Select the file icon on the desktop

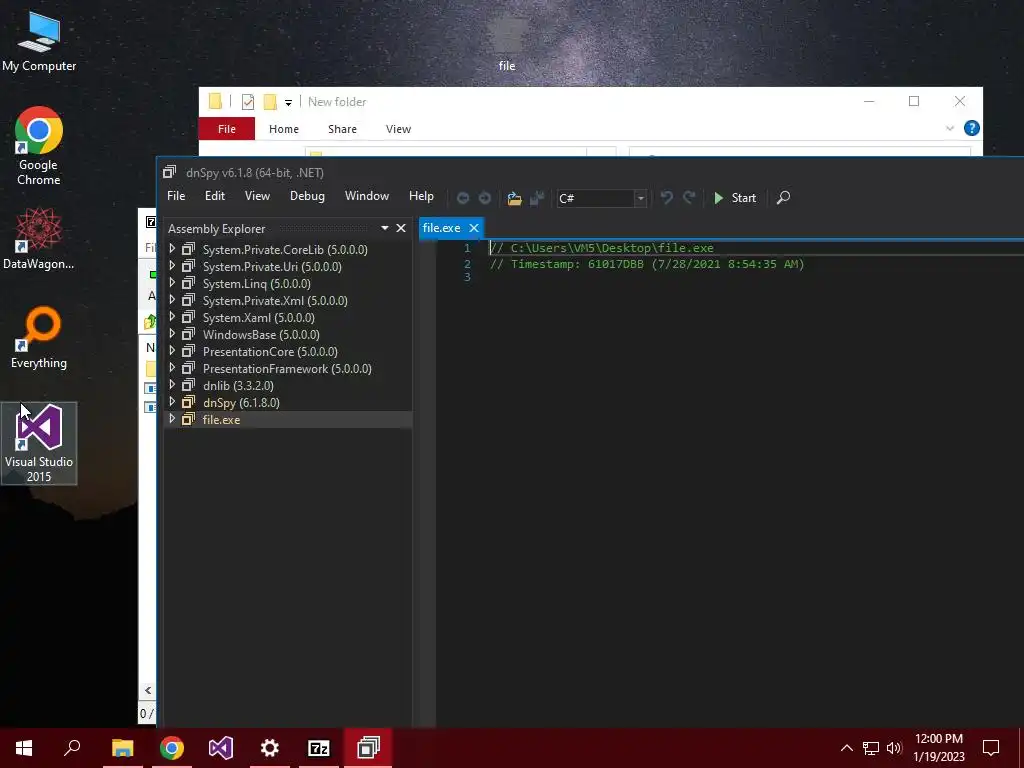(507, 44)
